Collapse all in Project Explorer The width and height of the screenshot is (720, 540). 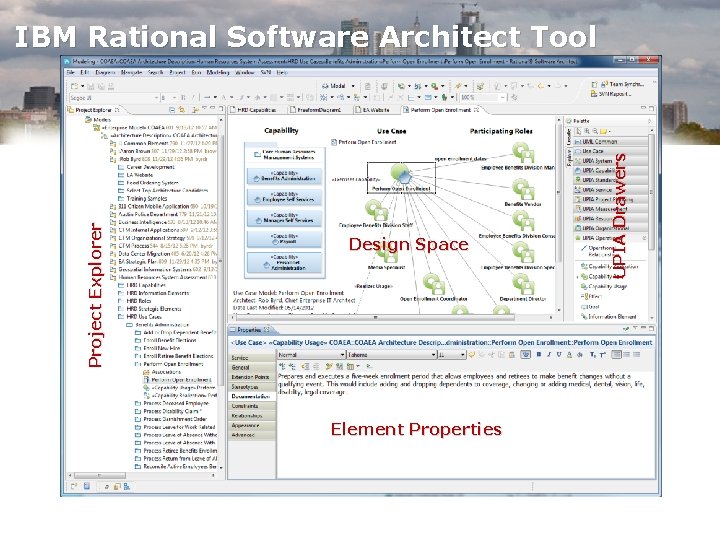172,110
